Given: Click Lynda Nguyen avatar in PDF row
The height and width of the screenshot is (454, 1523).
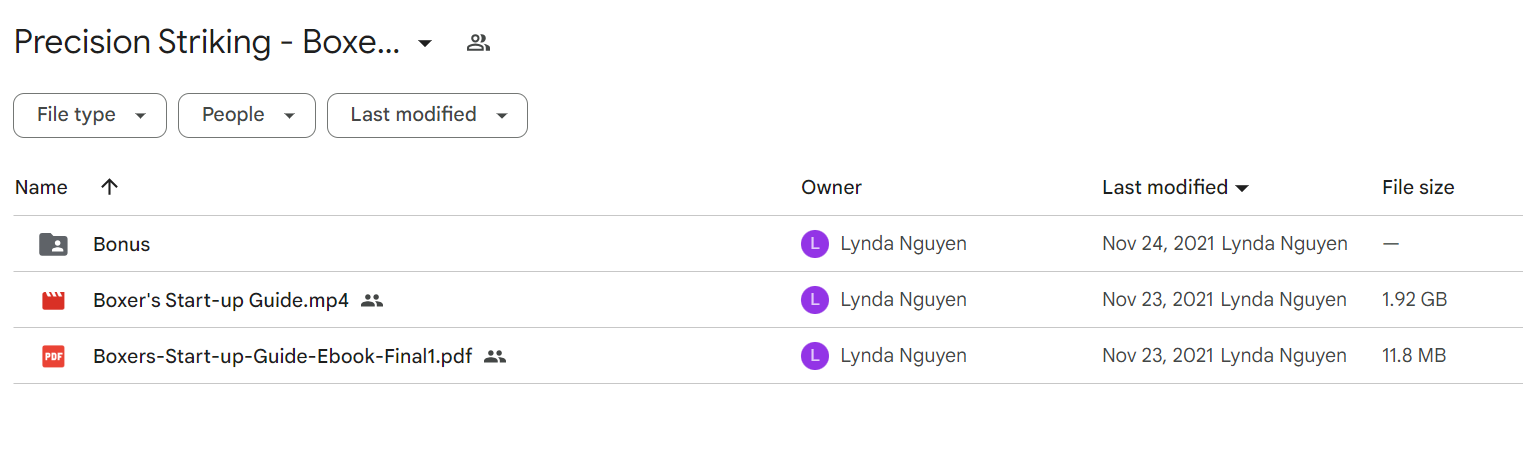Looking at the screenshot, I should (x=815, y=356).
